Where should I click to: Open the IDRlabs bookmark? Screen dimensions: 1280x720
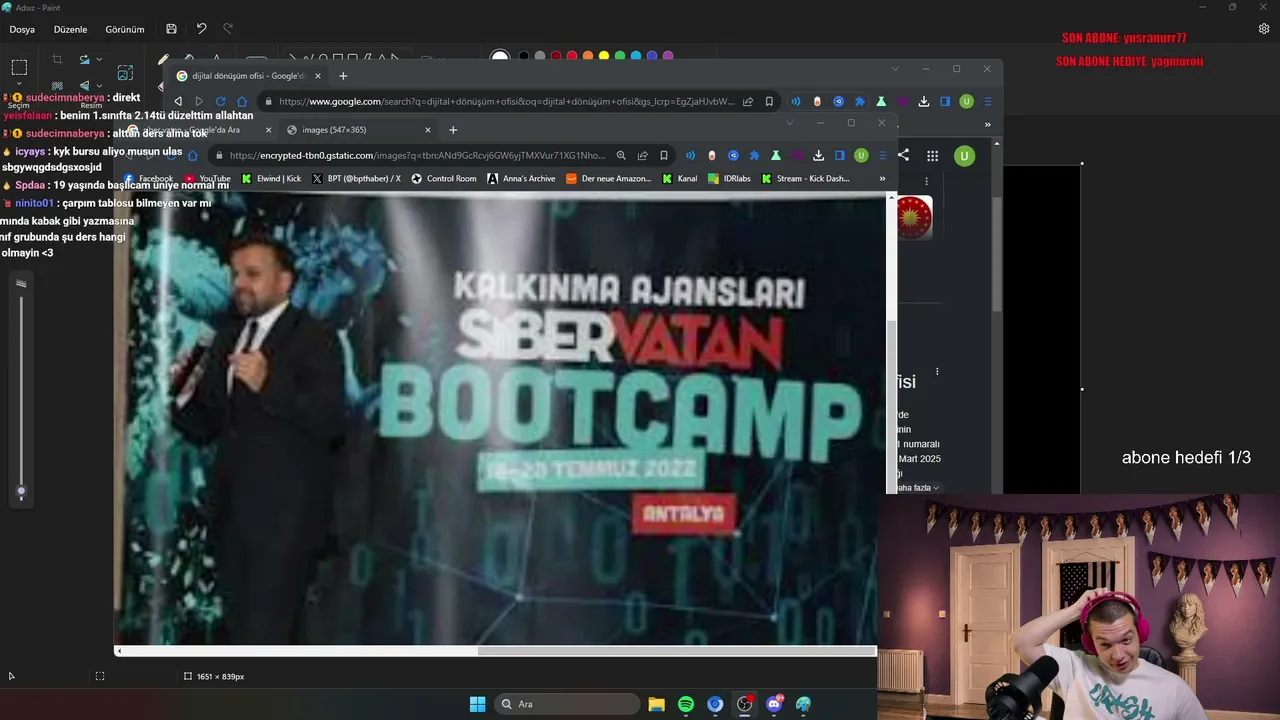point(729,179)
